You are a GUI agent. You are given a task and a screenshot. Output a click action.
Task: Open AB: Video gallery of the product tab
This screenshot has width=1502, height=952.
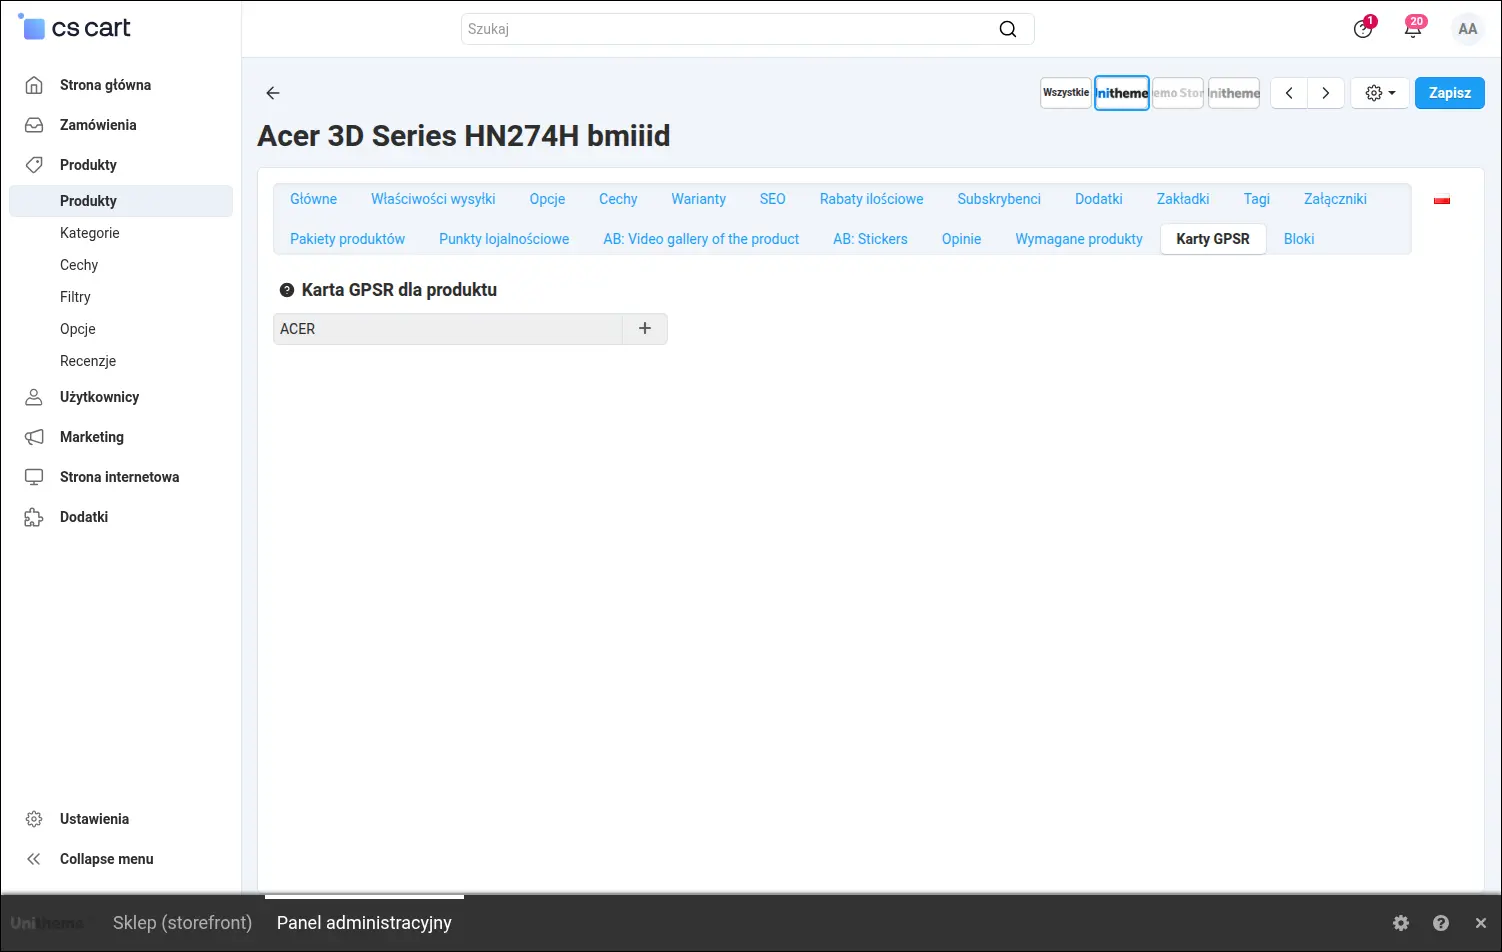pos(701,239)
